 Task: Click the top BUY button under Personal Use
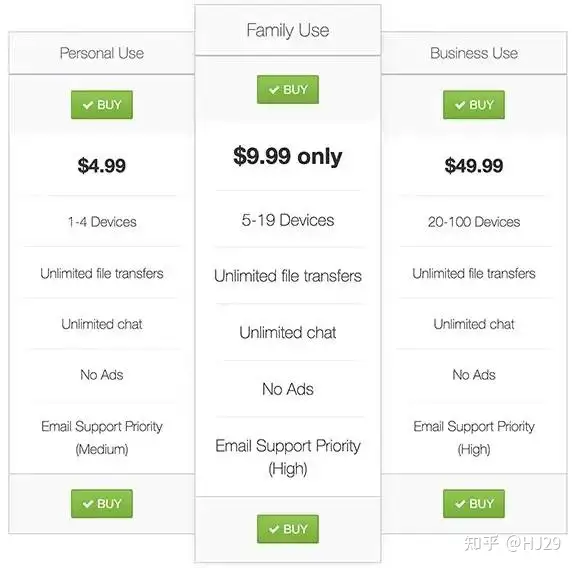[x=102, y=105]
